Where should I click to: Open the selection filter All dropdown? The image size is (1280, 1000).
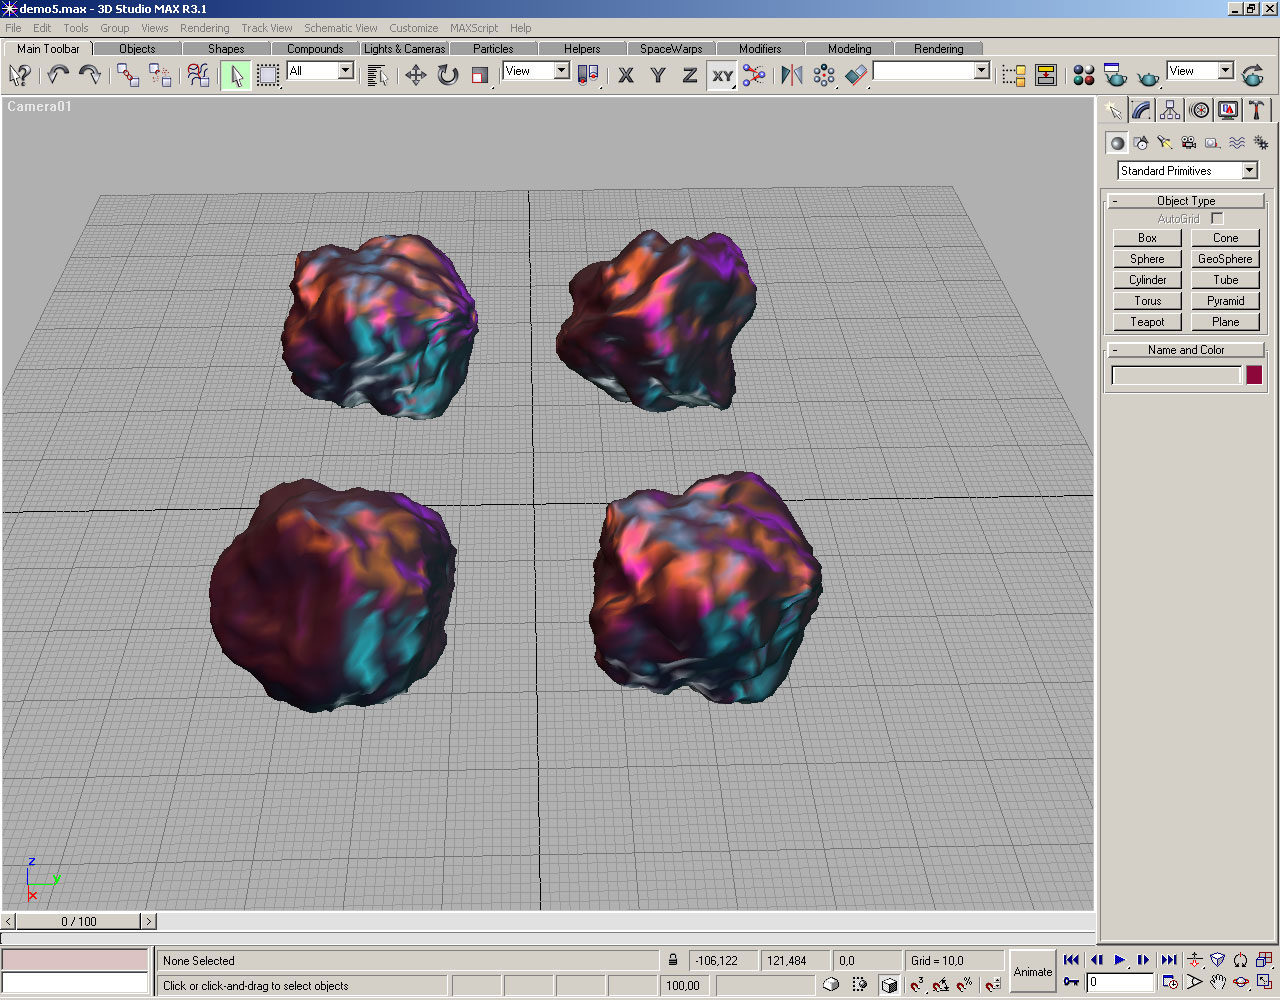[345, 71]
